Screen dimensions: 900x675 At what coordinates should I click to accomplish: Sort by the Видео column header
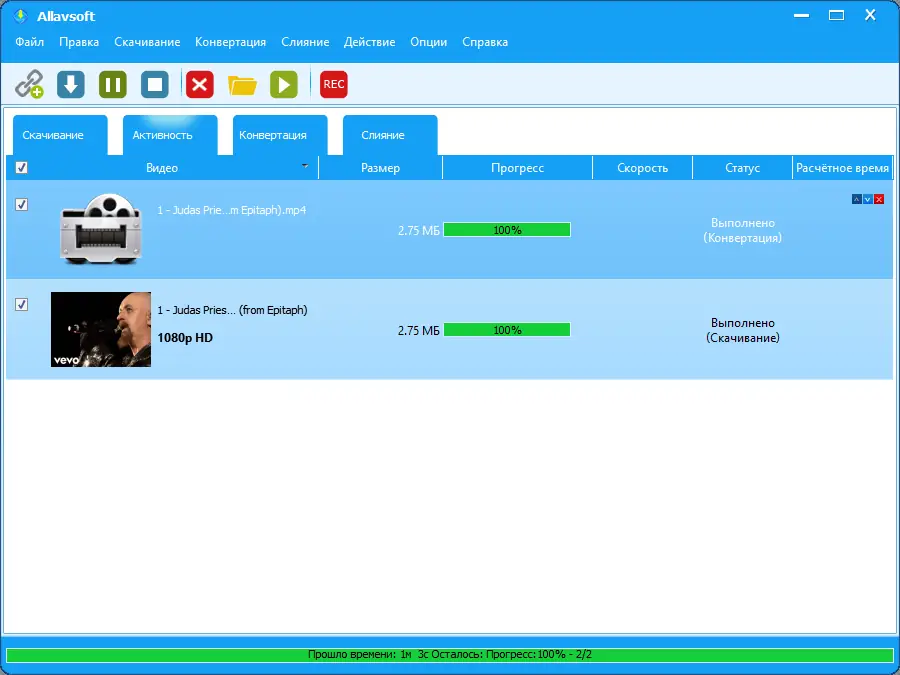(x=162, y=168)
